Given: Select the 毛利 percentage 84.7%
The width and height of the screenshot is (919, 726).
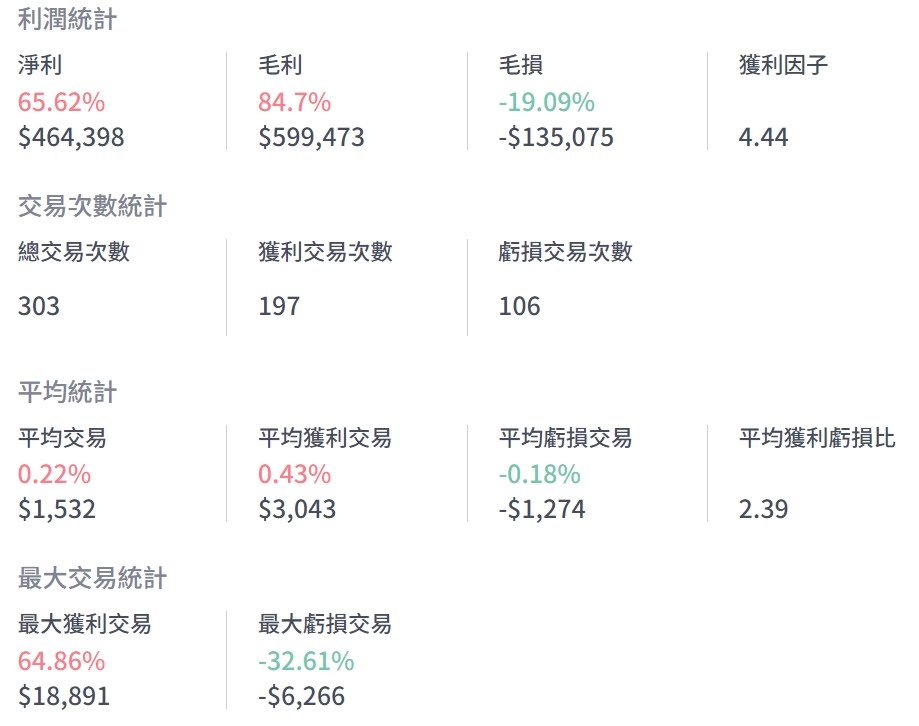Looking at the screenshot, I should [x=294, y=102].
